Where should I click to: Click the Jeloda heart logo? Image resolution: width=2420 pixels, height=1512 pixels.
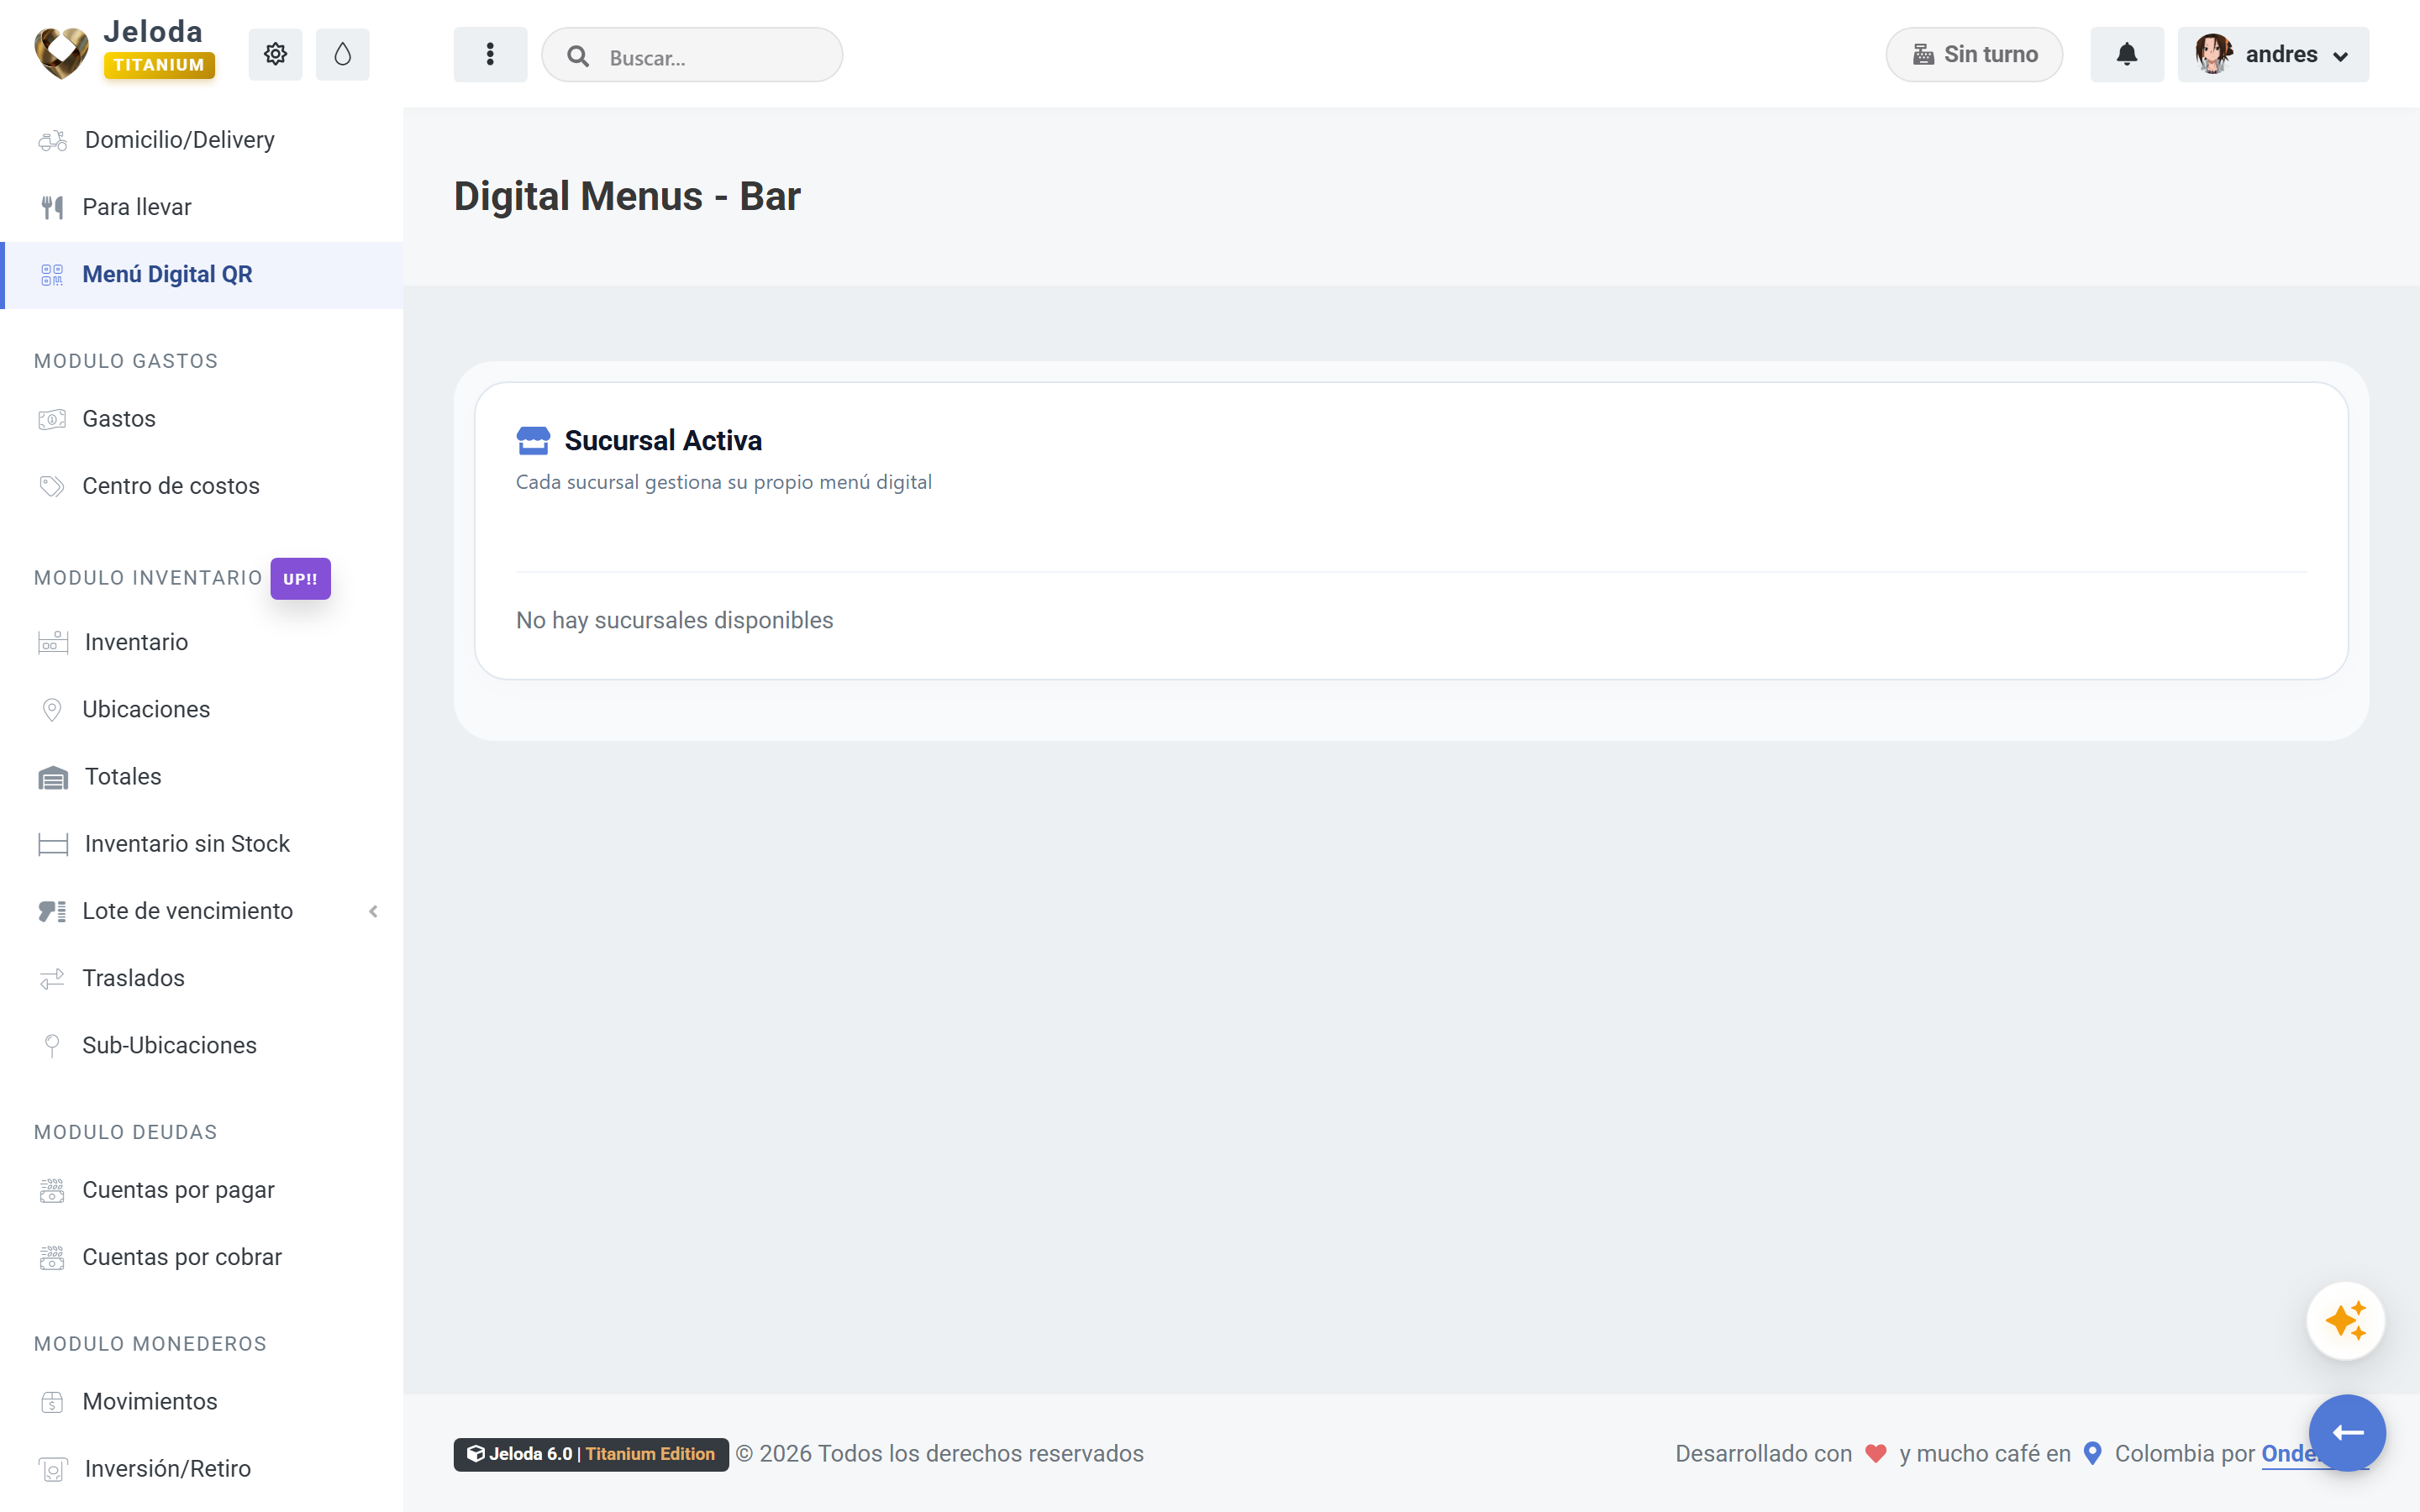pos(62,52)
